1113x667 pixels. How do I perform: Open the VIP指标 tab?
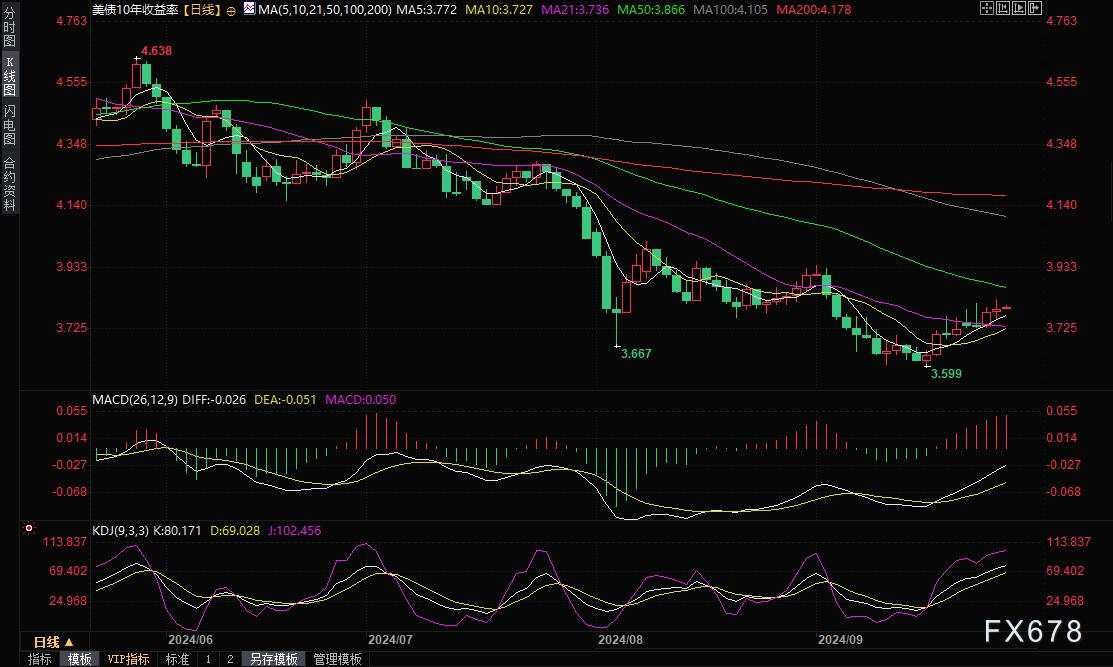point(128,659)
